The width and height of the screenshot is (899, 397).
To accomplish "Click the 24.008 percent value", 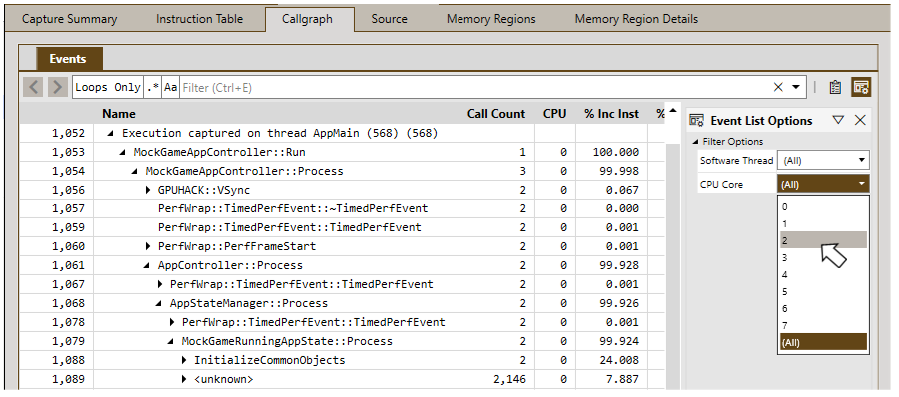I will [x=619, y=360].
